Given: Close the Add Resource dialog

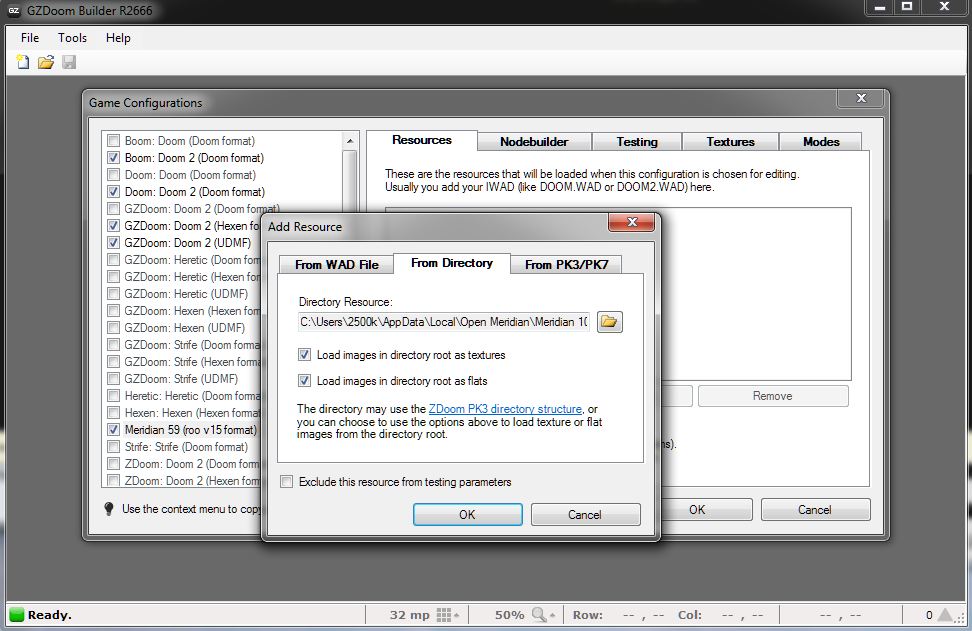Looking at the screenshot, I should [x=632, y=222].
